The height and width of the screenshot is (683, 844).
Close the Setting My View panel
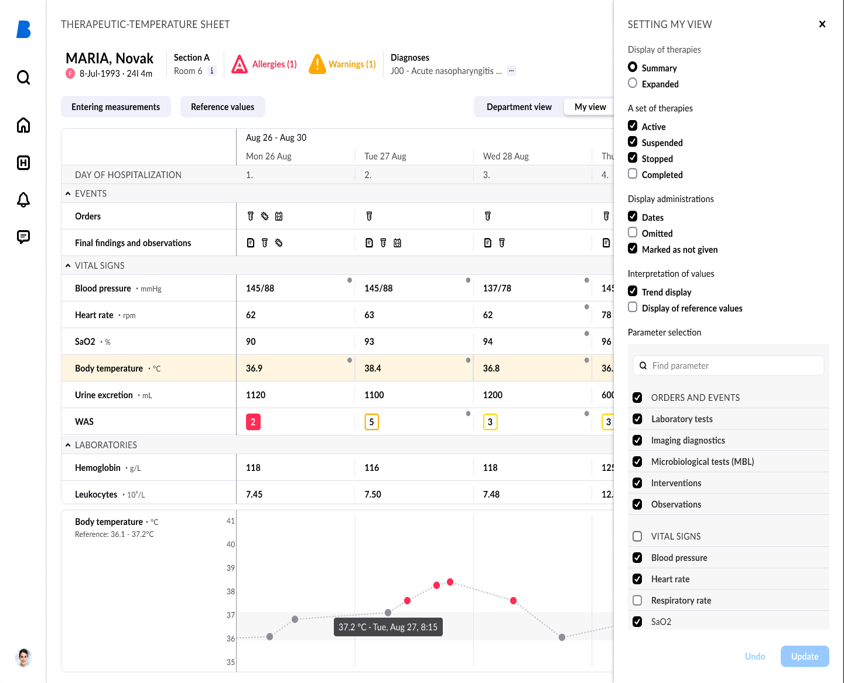point(822,24)
